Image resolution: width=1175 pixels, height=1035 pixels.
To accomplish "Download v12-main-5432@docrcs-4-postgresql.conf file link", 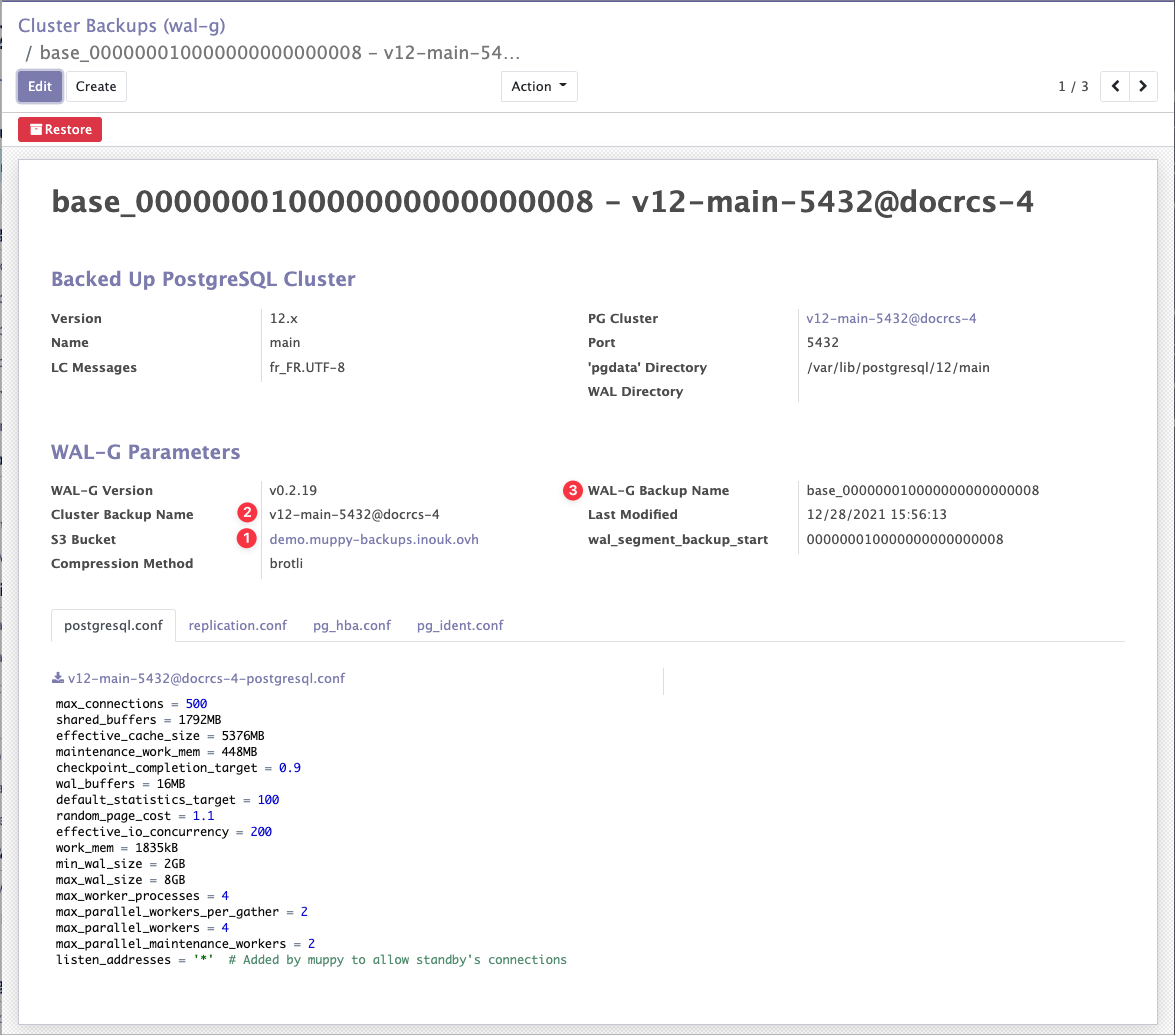I will coord(206,678).
